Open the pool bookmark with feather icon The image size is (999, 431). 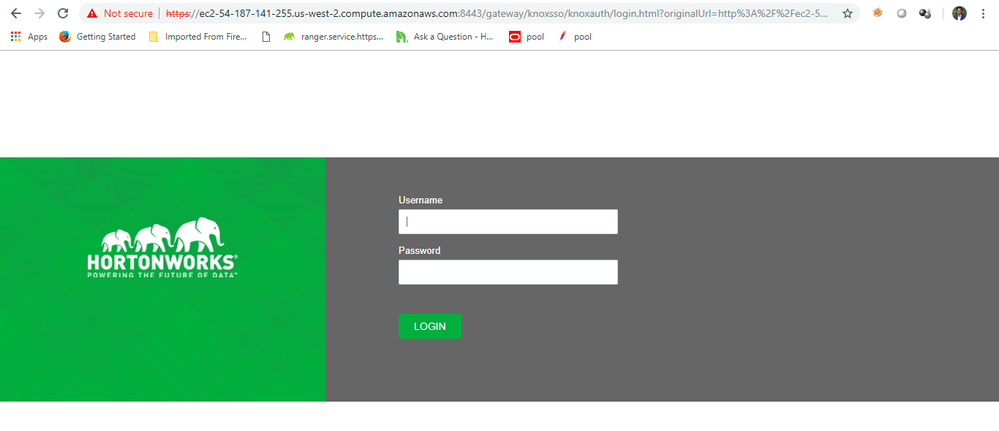coord(575,37)
